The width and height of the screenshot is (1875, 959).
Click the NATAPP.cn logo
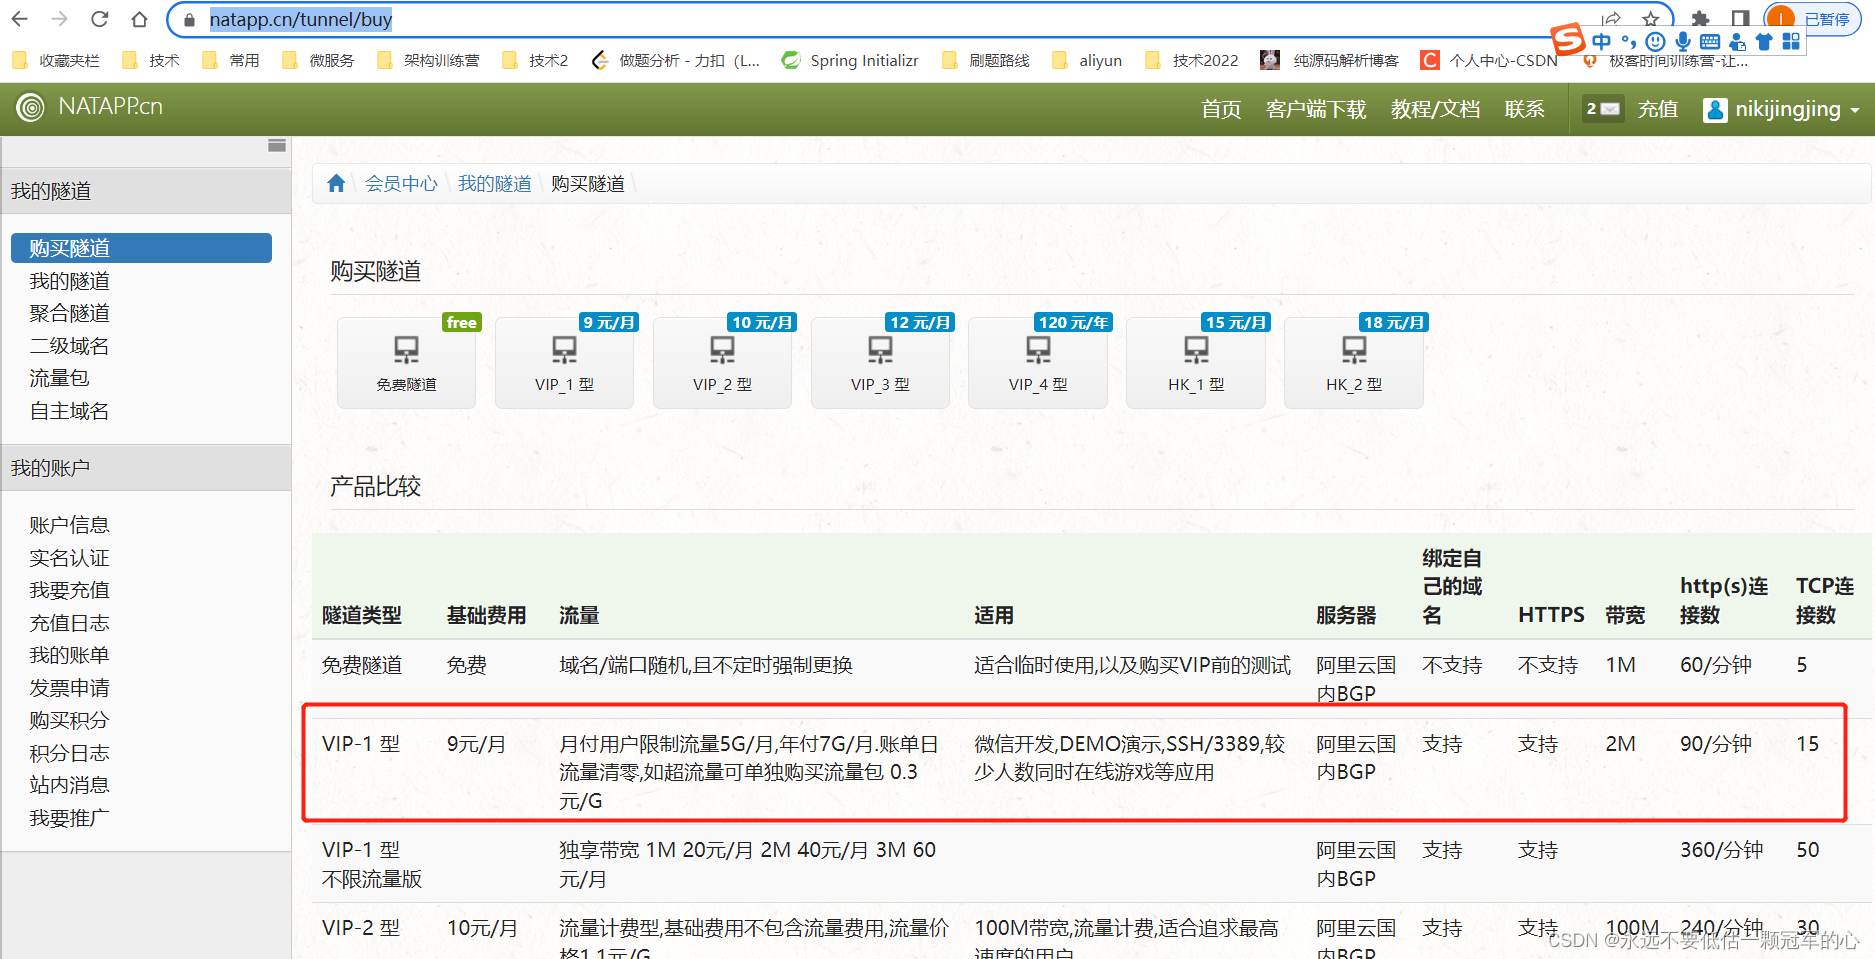[90, 107]
